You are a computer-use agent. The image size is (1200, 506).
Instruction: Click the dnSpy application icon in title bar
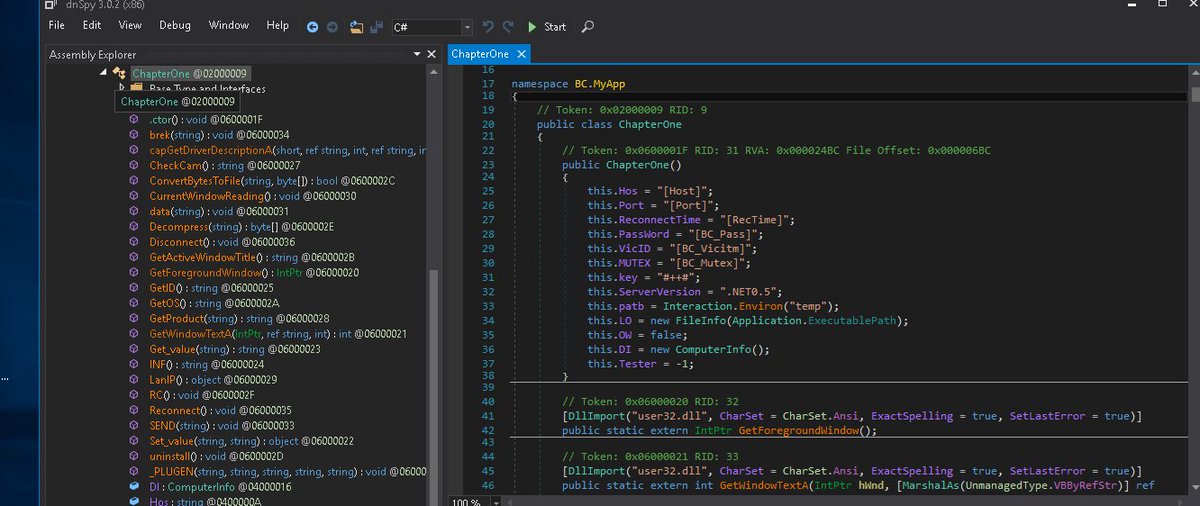51,6
